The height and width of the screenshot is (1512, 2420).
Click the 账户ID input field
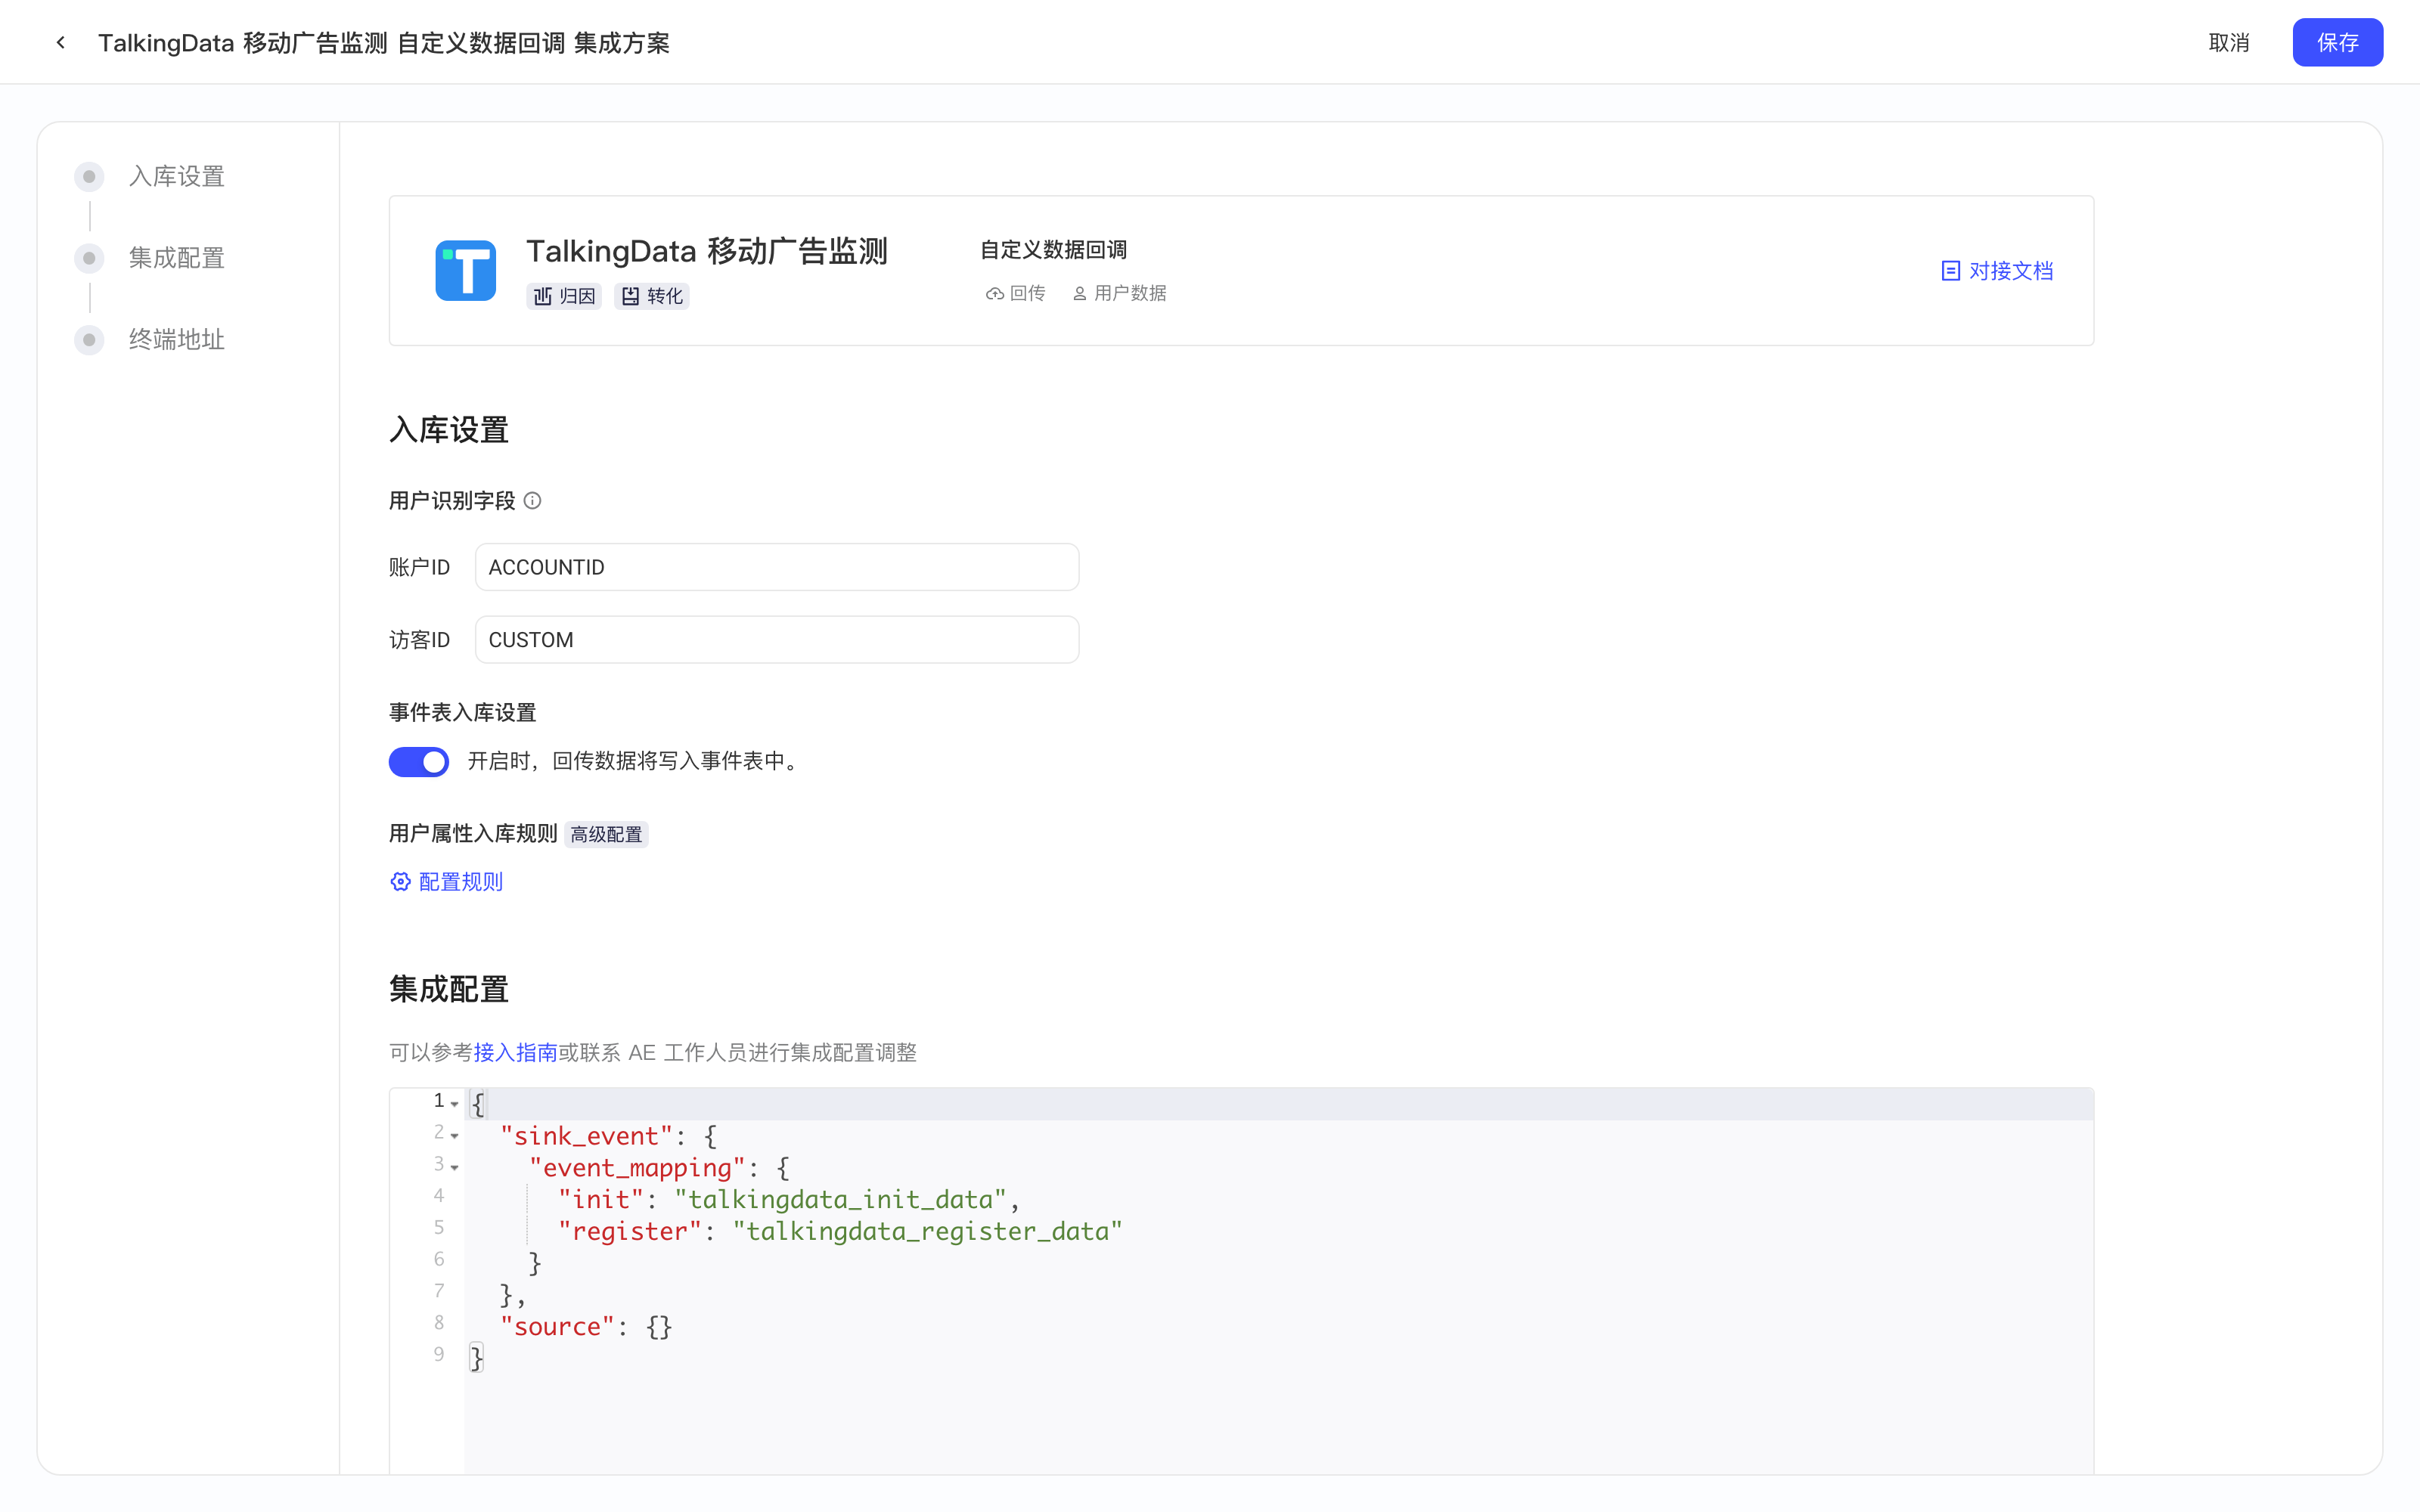(777, 567)
